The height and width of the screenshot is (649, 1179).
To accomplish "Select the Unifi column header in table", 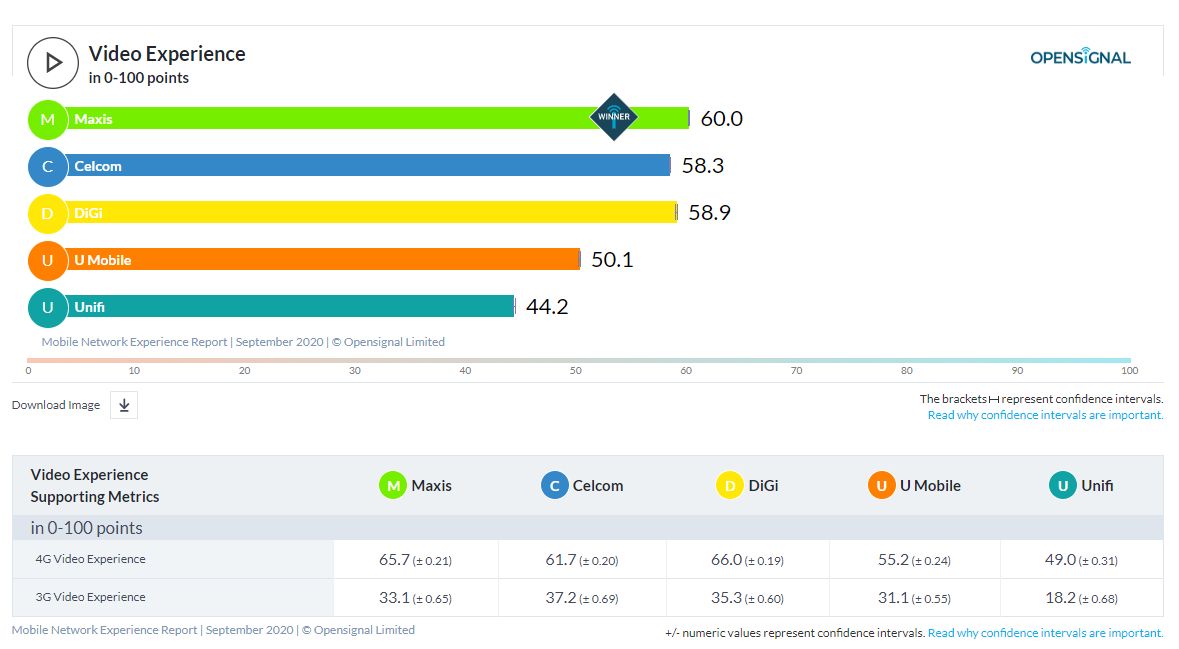I will [1081, 486].
